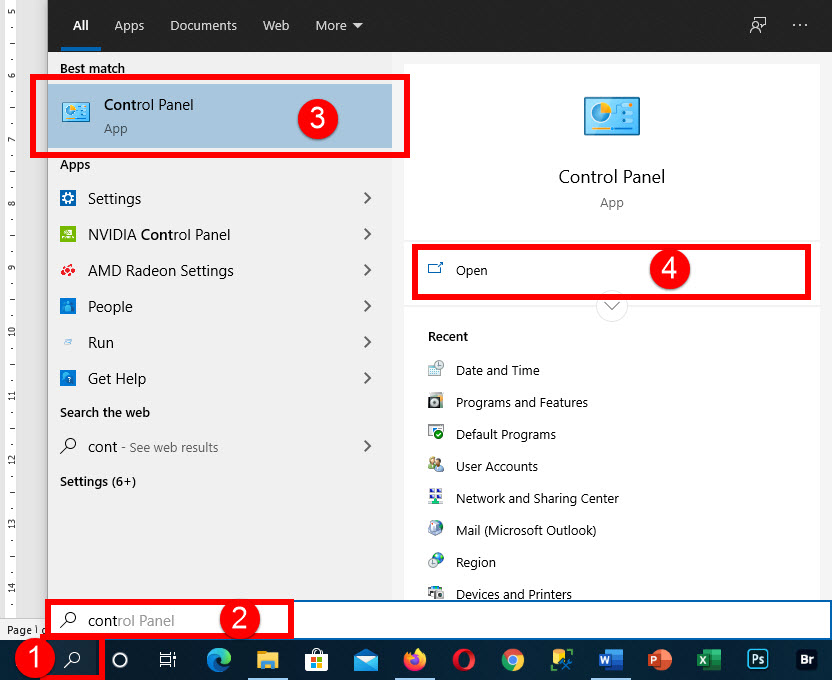Launch Firefox from the taskbar
832x680 pixels.
pyautogui.click(x=414, y=660)
